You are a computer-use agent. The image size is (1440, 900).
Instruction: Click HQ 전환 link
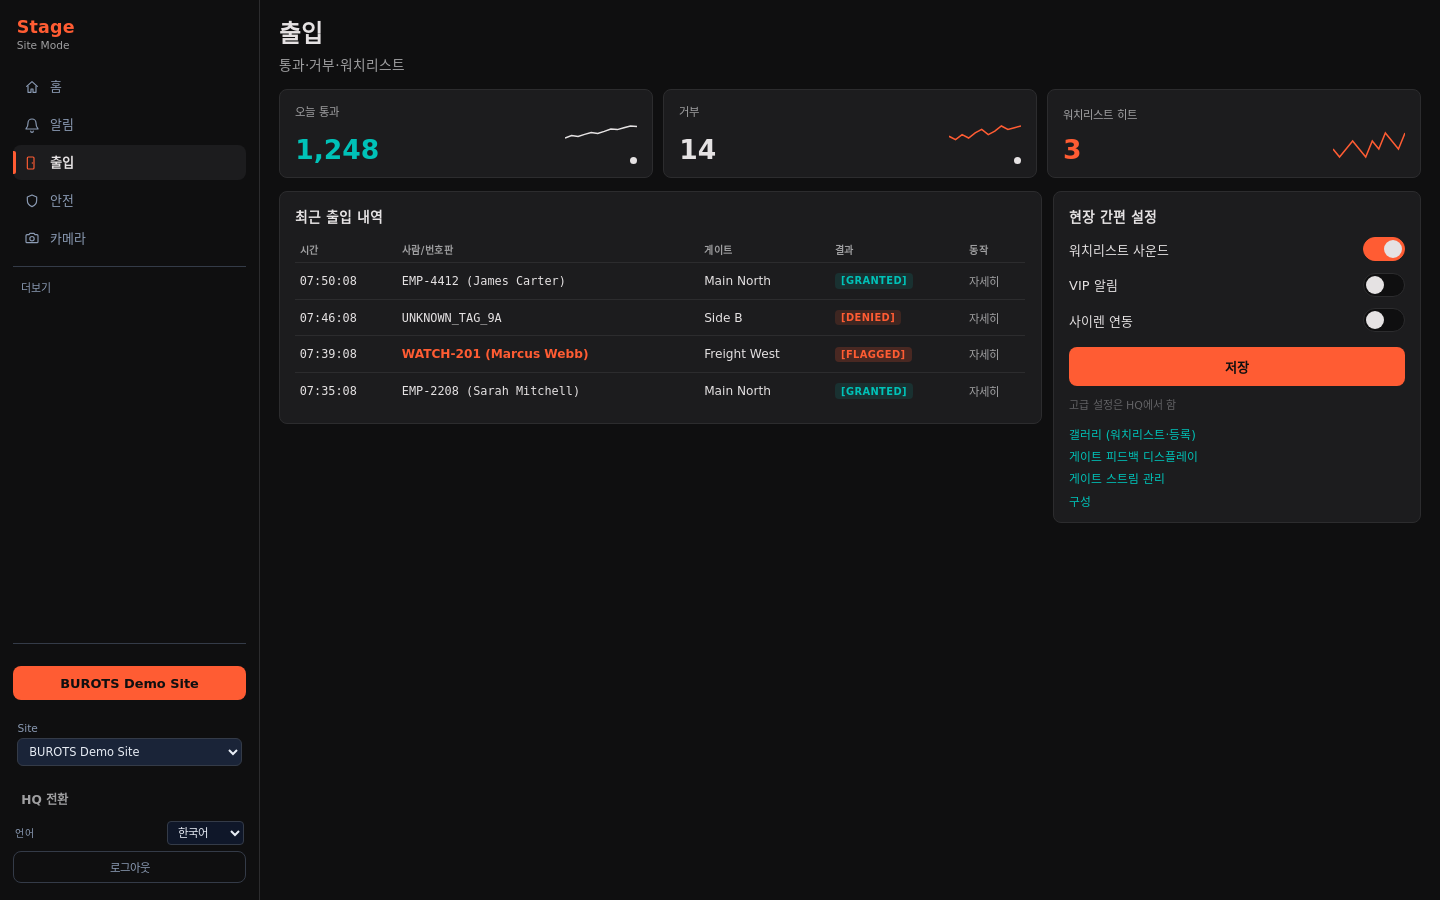(45, 799)
